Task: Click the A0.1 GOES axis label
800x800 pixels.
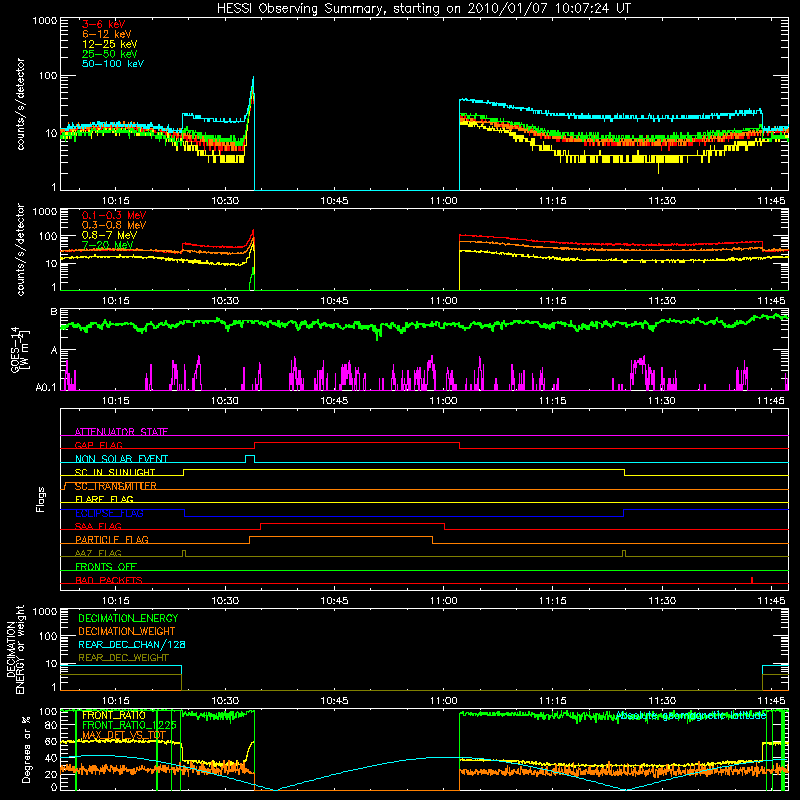Action: (45, 388)
